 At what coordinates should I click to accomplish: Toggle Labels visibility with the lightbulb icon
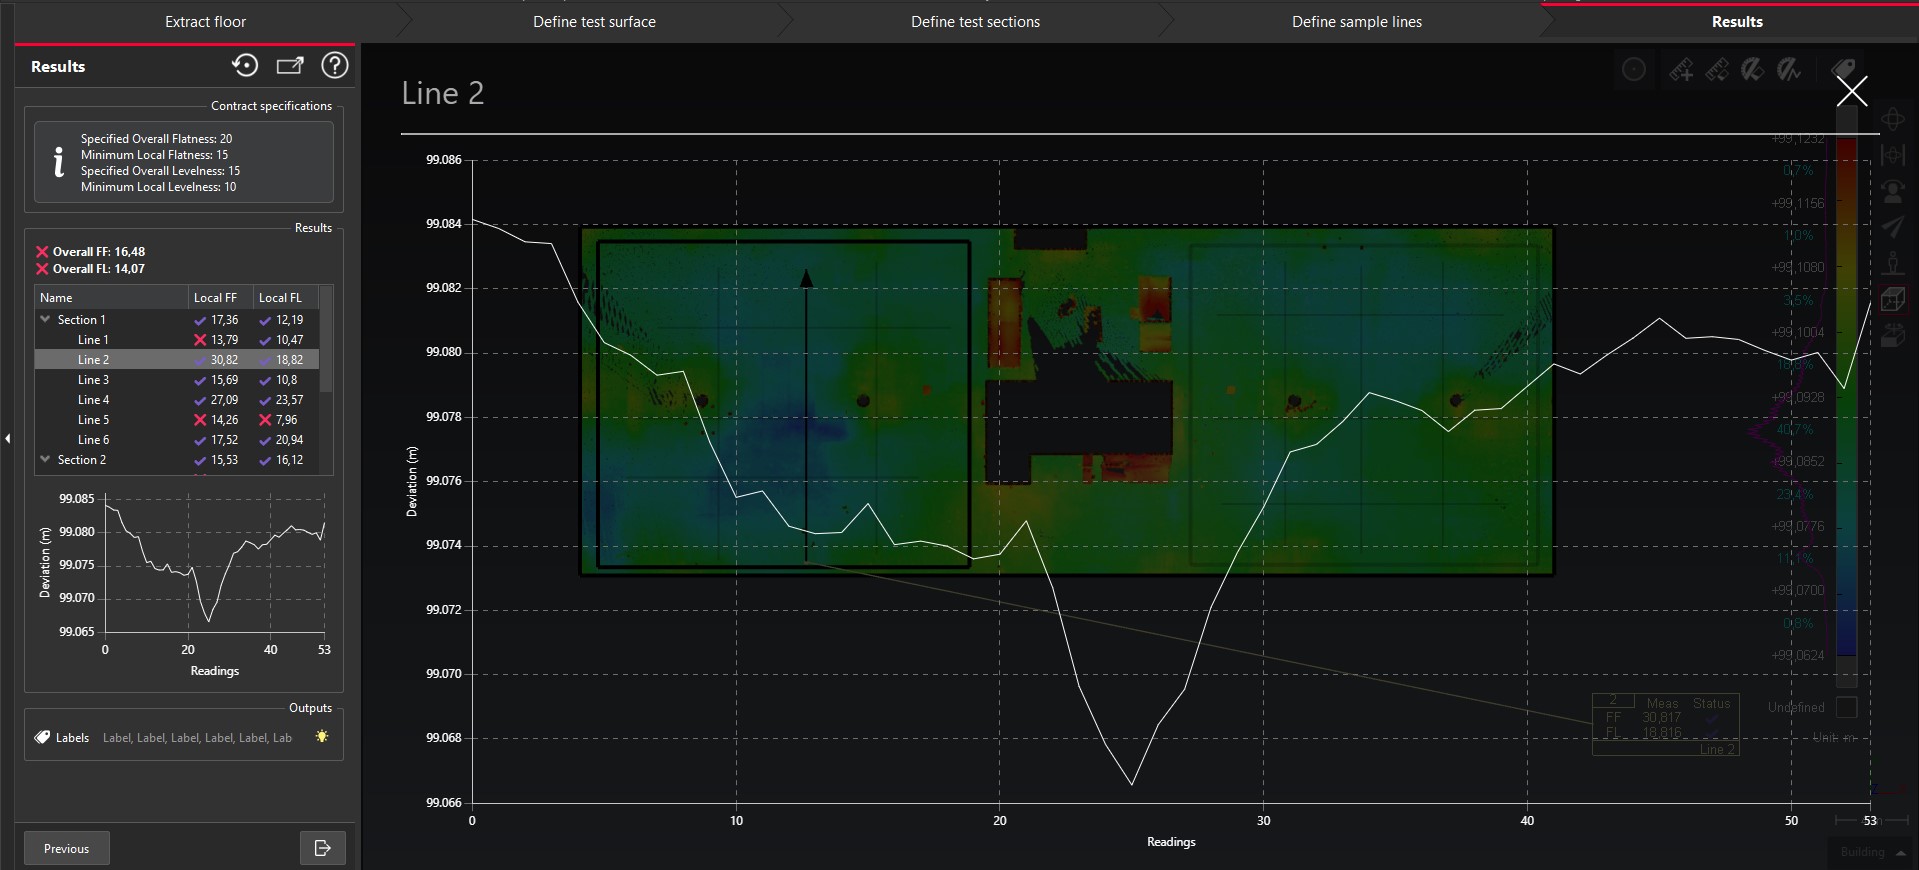321,737
